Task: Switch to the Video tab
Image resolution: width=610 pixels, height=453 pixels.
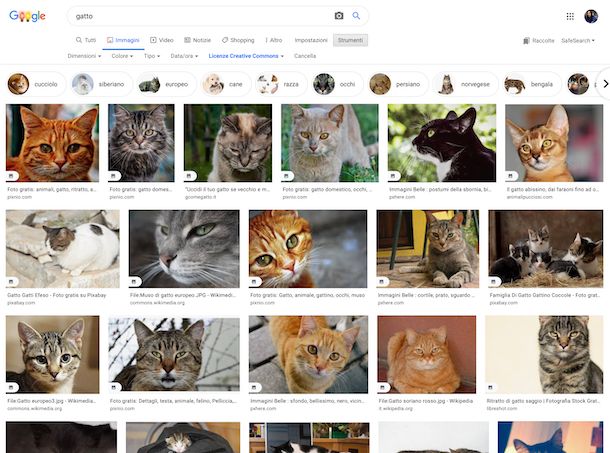Action: 162,40
